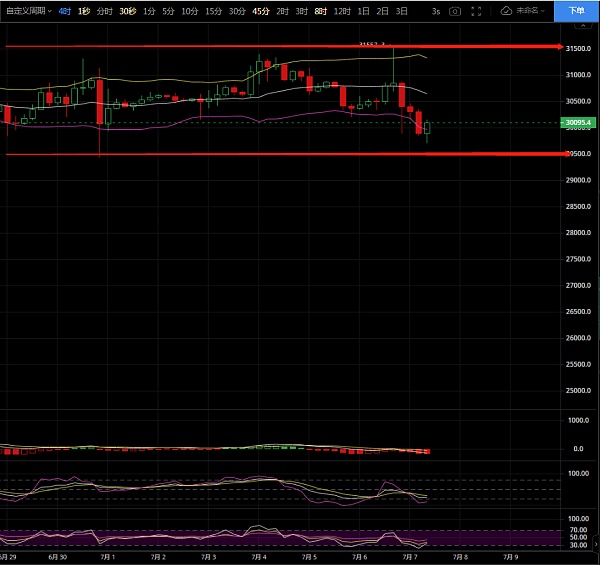Viewport: 600px width, 565px height.
Task: Click the fullscreen expand icon
Action: coord(478,10)
